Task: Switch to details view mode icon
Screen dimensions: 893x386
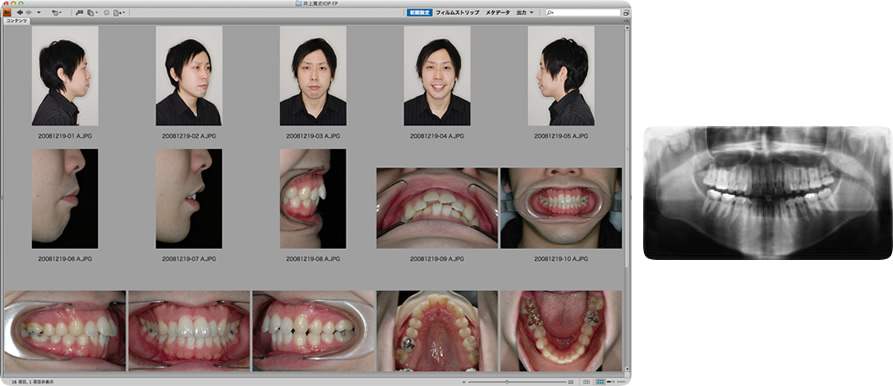Action: (611, 381)
